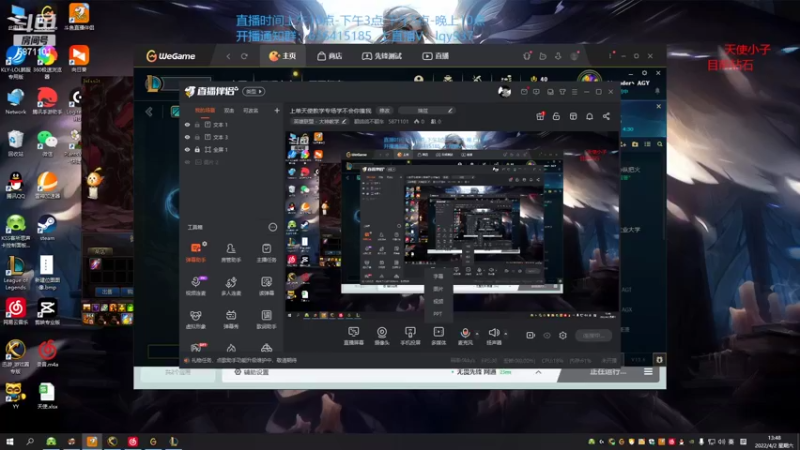Select the 文本 1 layer row
The height and width of the screenshot is (450, 800).
[x=232, y=124]
